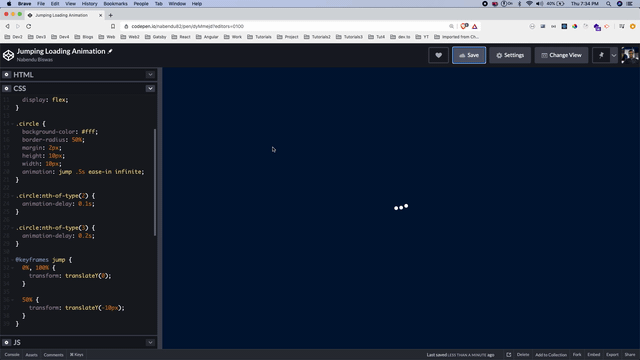Open the Assets panel
This screenshot has width=640, height=360.
click(31, 355)
